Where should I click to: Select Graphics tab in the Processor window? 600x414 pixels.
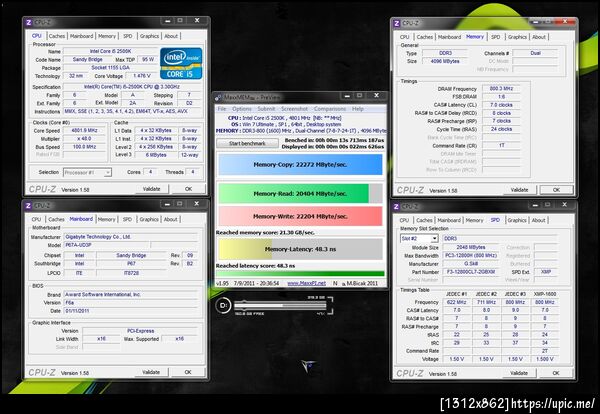[x=149, y=36]
